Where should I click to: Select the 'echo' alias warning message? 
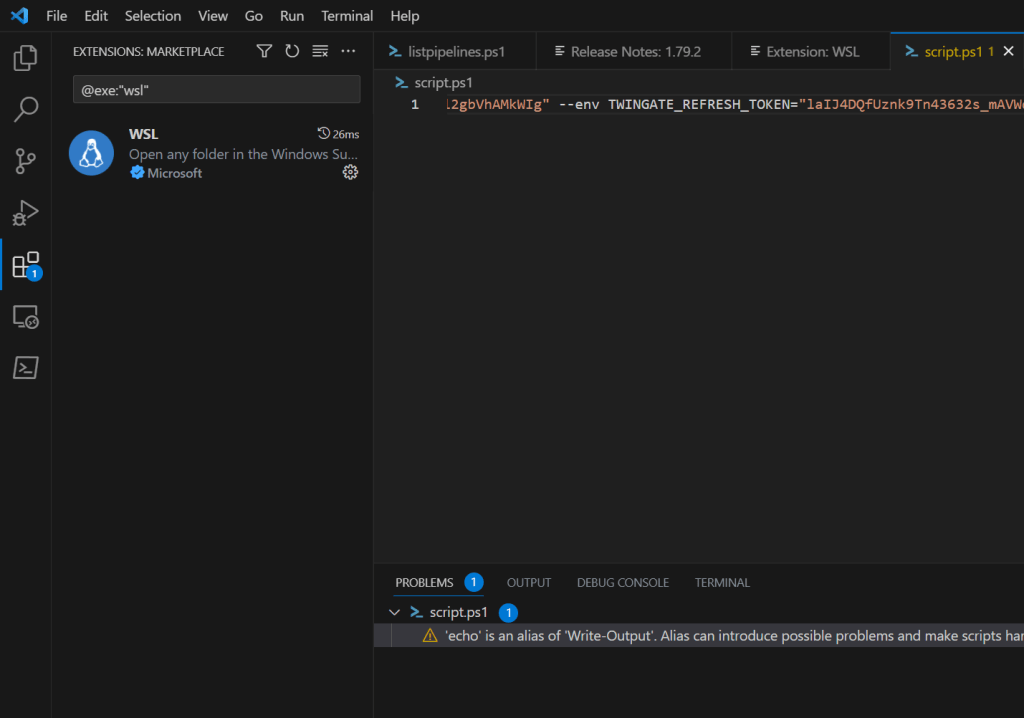point(734,636)
